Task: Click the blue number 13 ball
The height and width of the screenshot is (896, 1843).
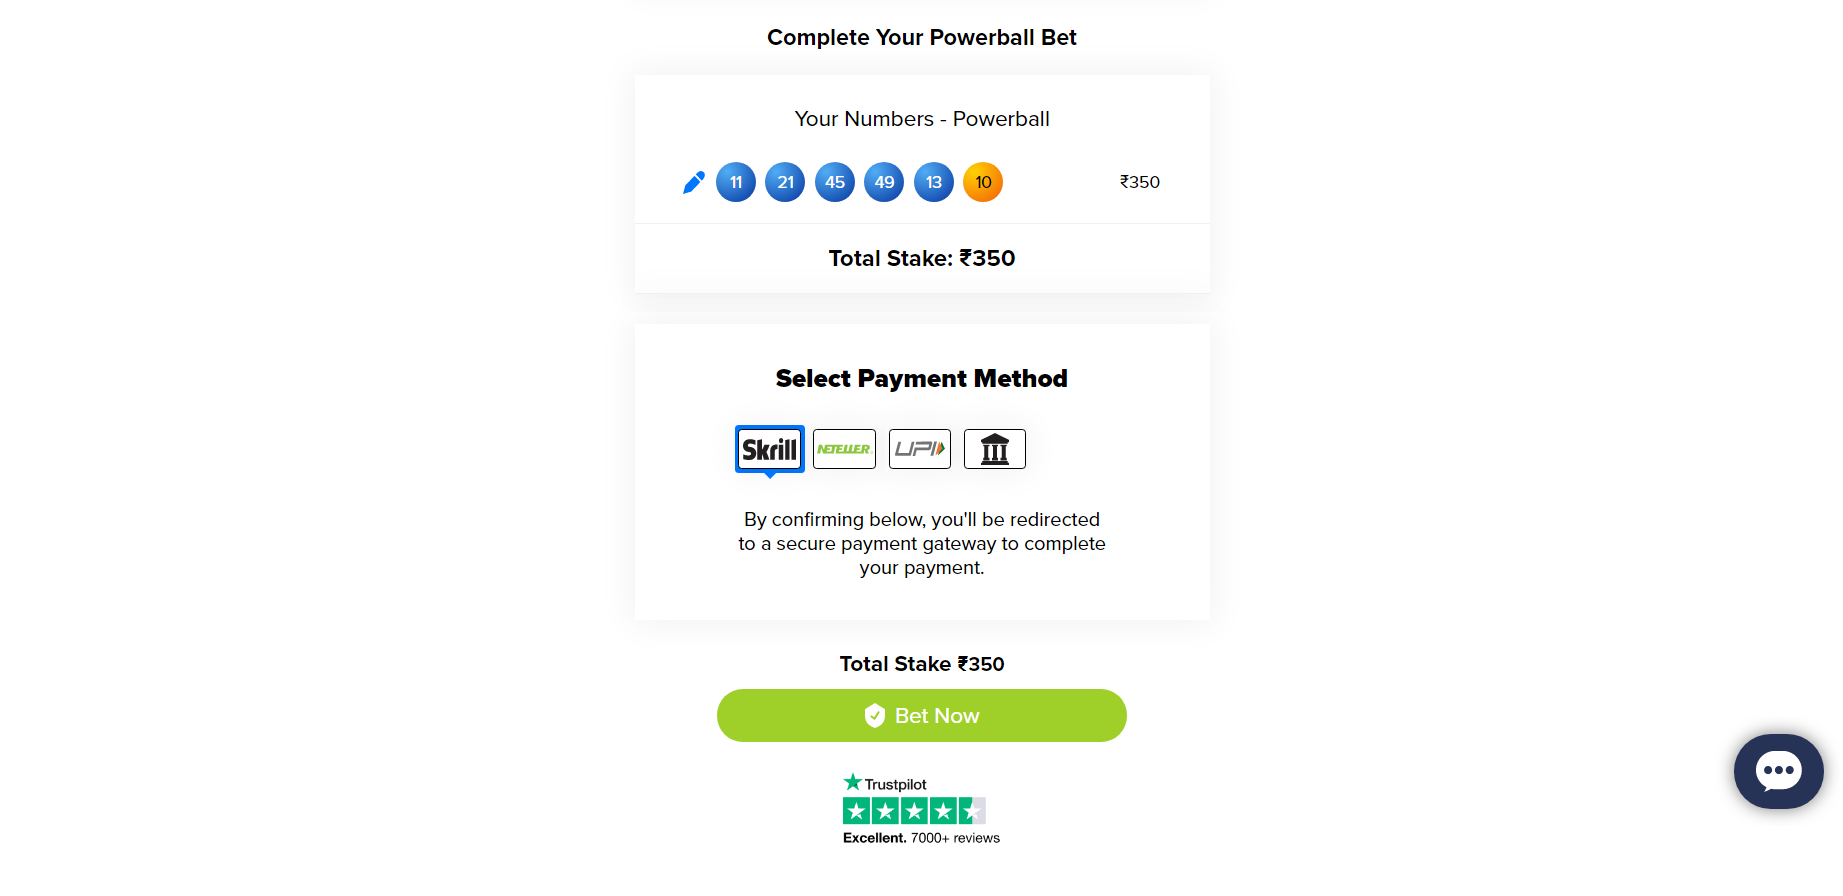Action: pyautogui.click(x=934, y=182)
